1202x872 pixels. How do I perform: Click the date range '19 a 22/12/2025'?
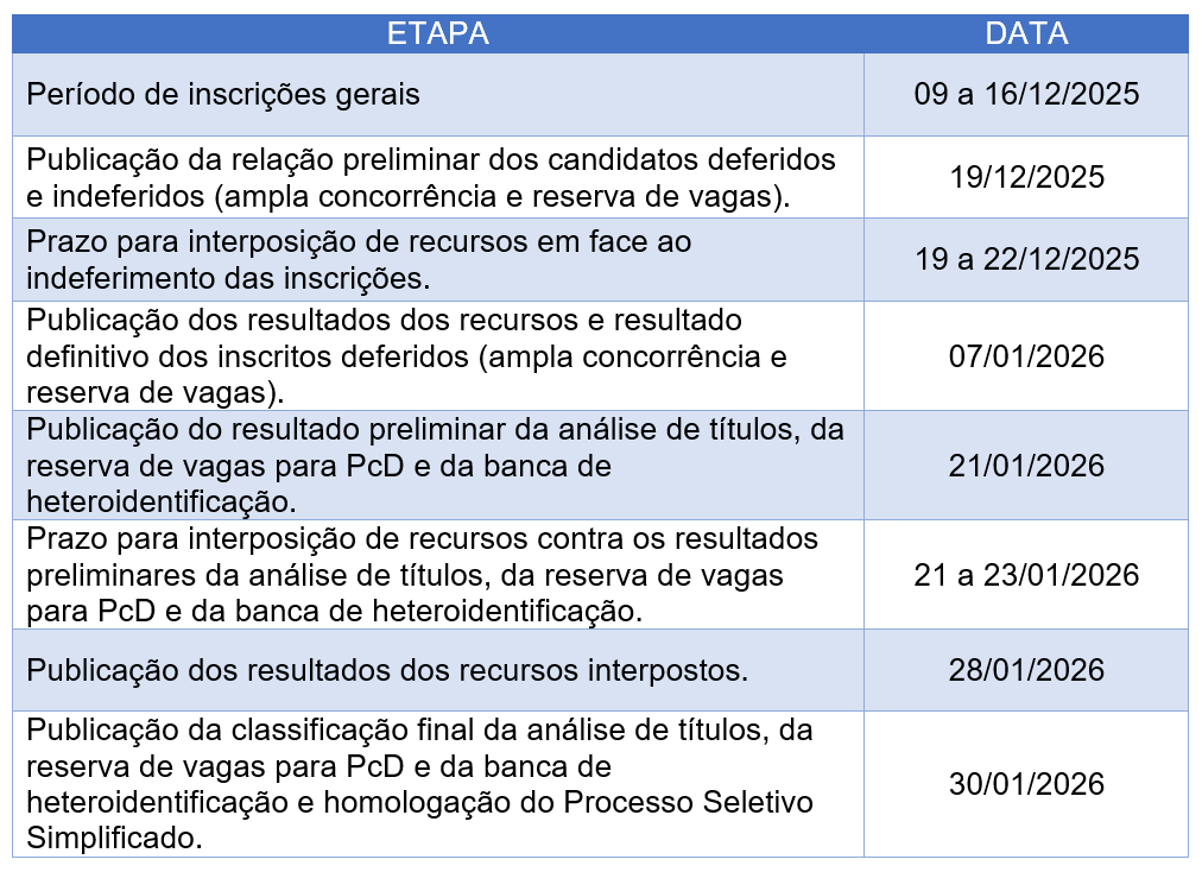click(x=1026, y=259)
